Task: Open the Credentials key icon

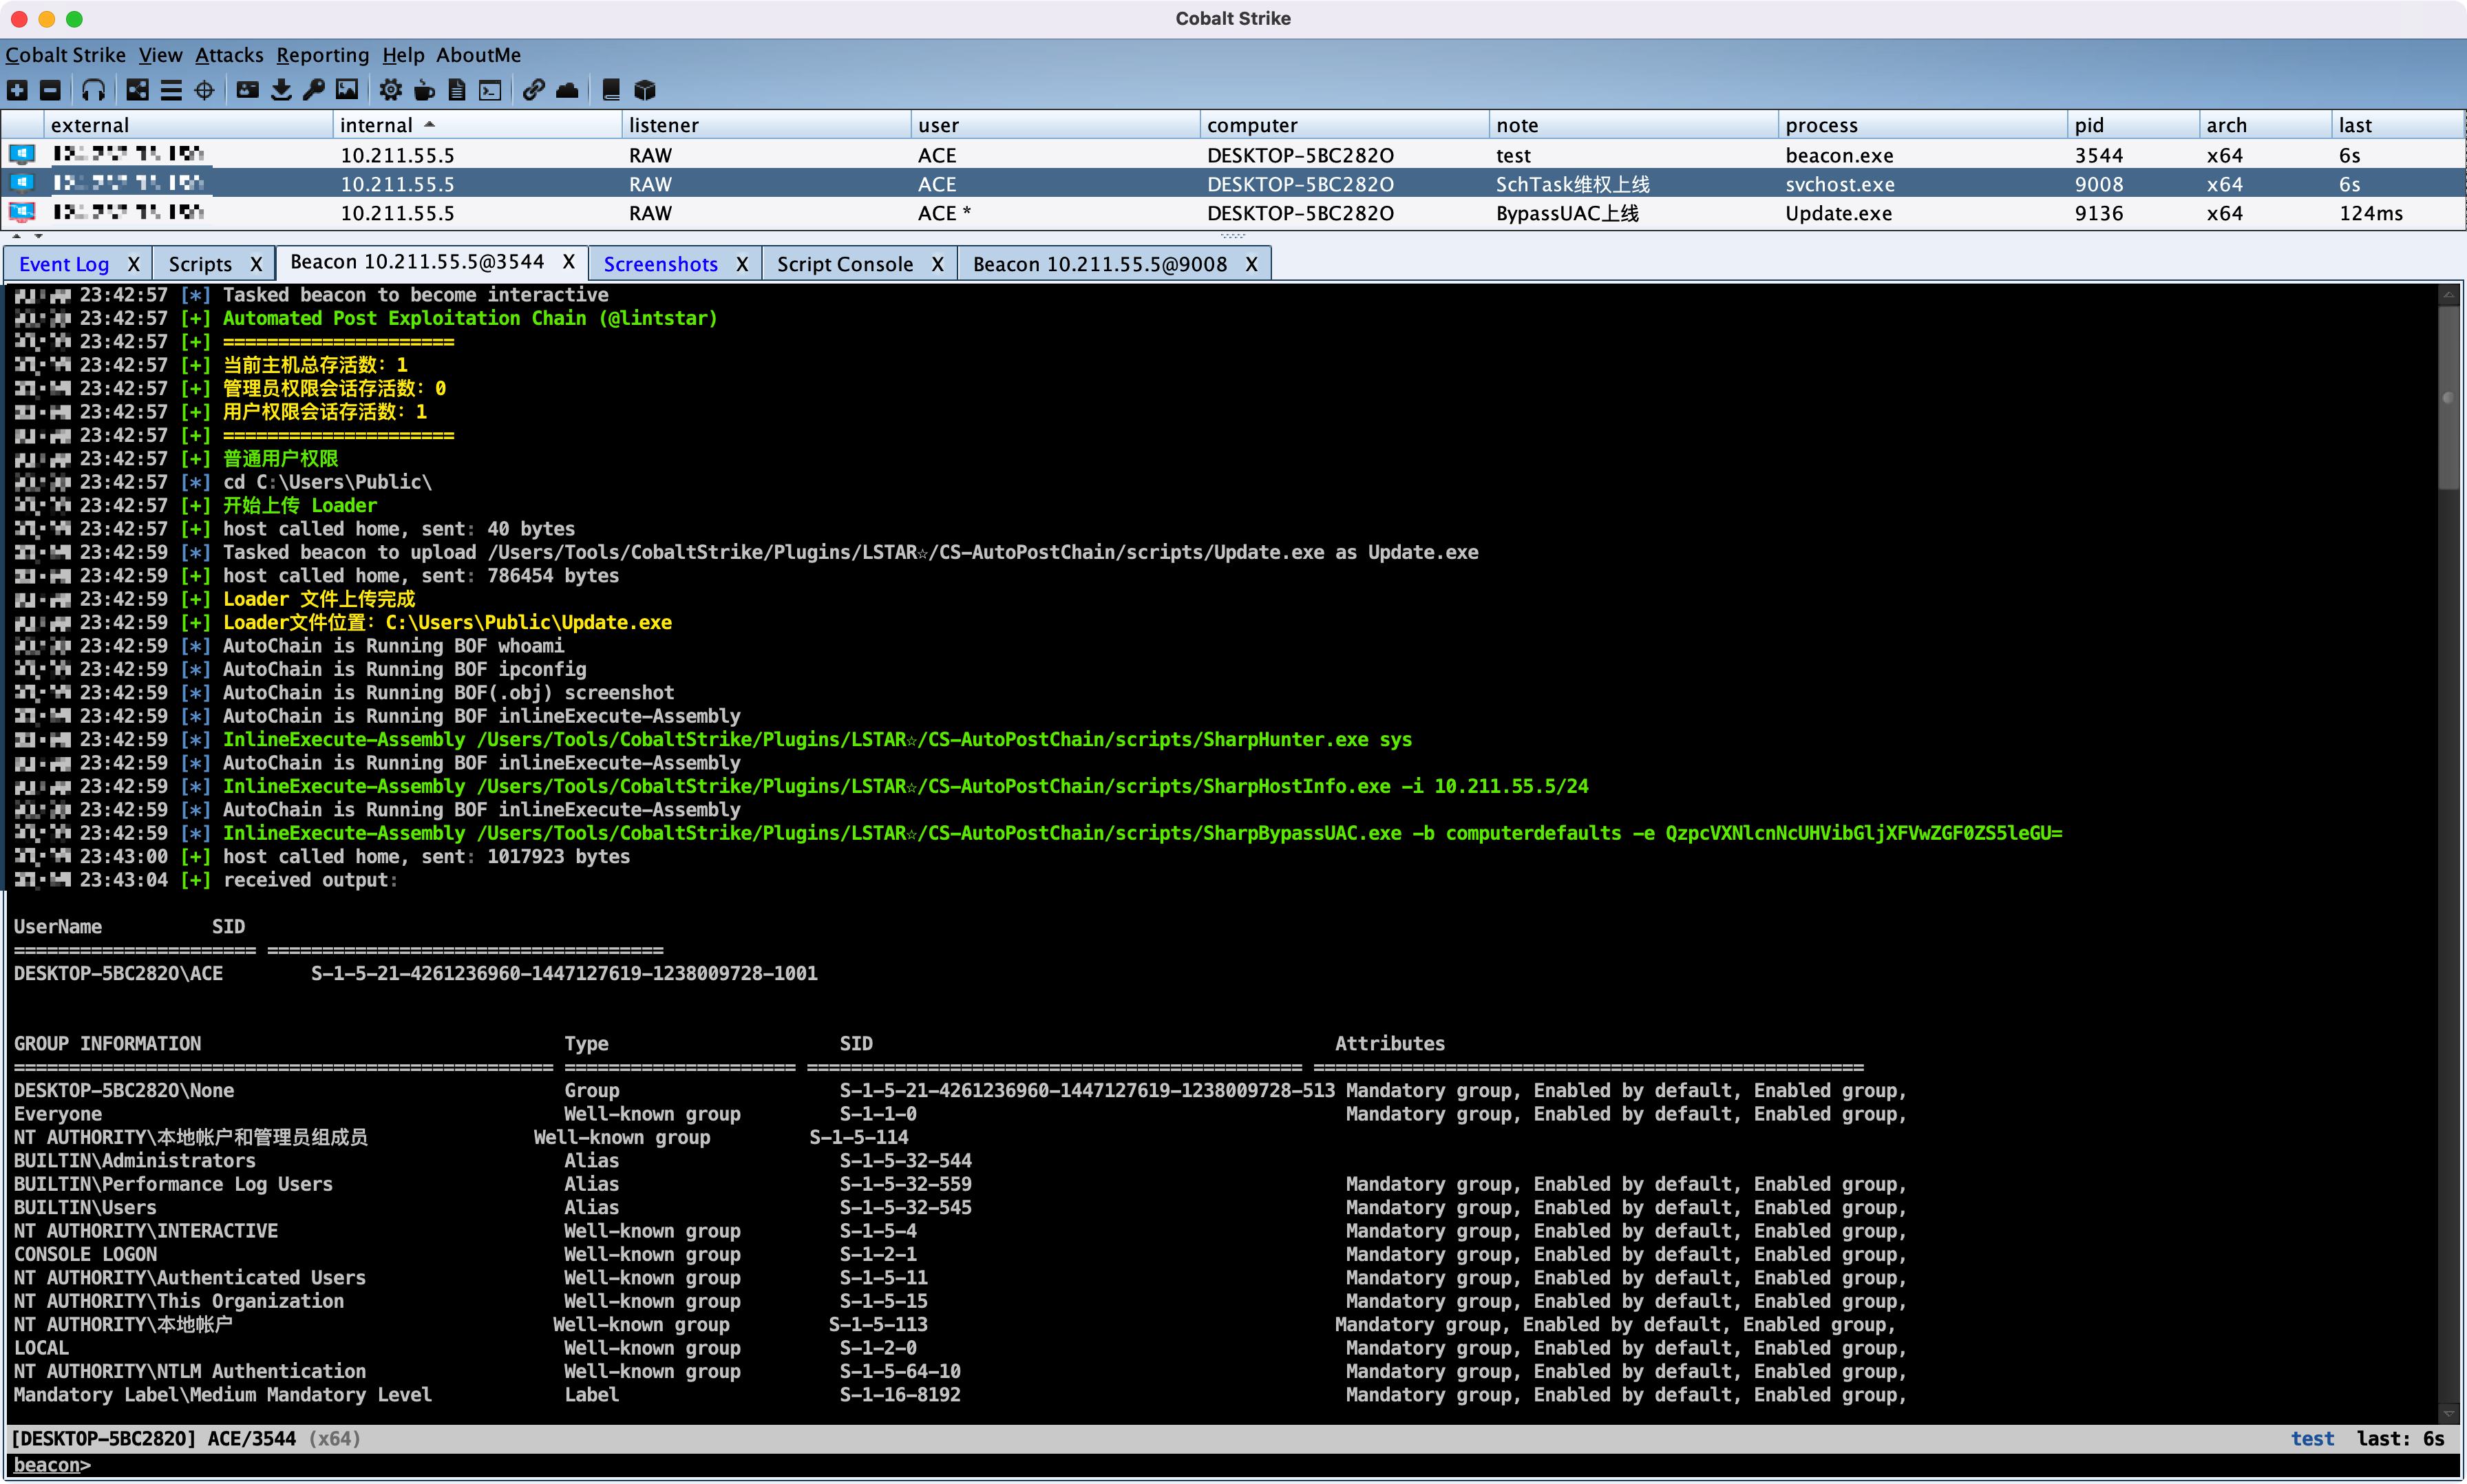Action: pos(314,90)
